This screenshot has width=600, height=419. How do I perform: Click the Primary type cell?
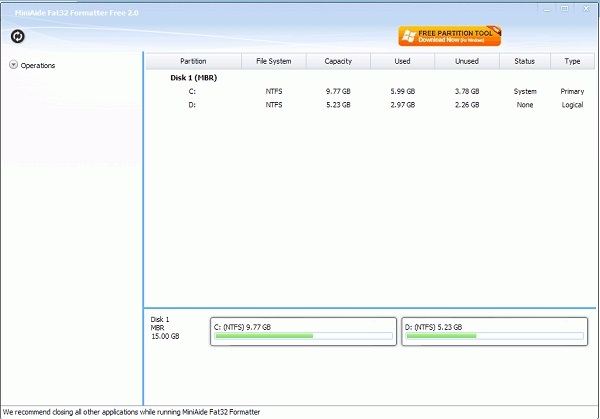tap(572, 91)
